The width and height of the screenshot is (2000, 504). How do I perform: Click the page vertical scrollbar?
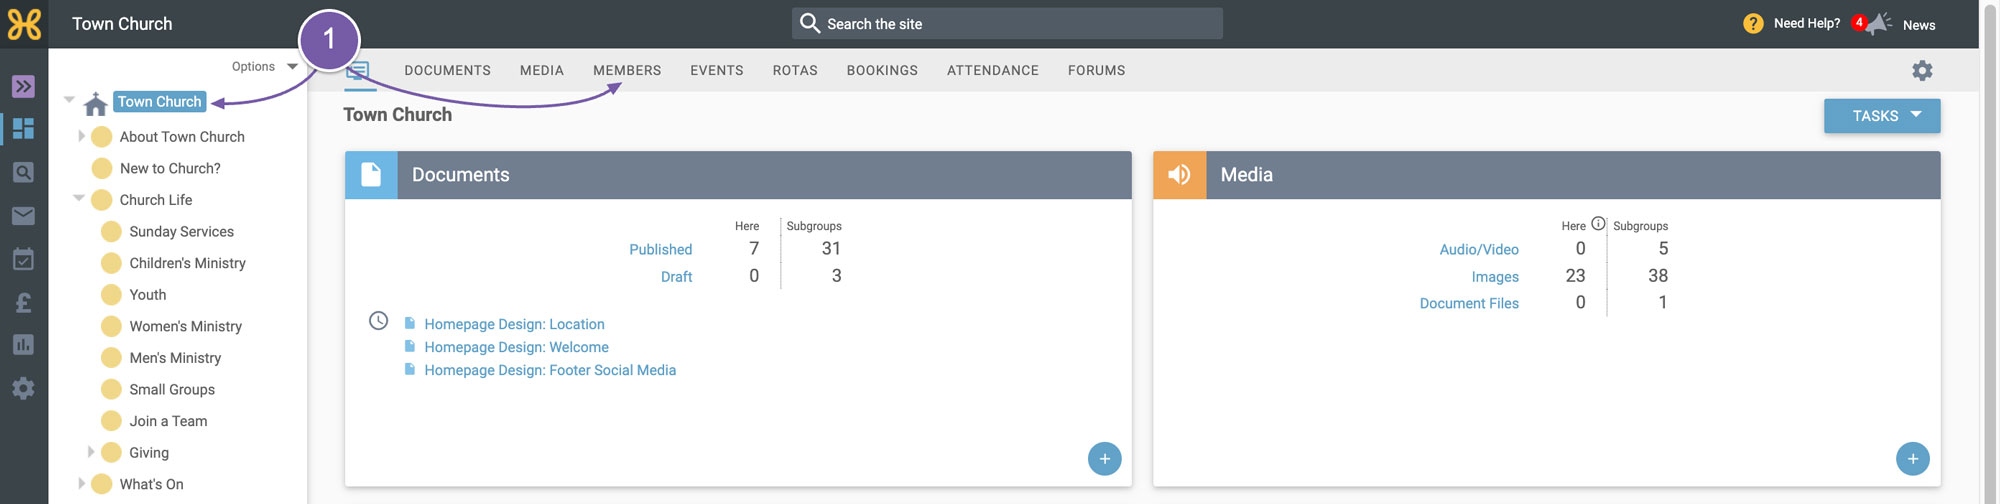[1989, 252]
